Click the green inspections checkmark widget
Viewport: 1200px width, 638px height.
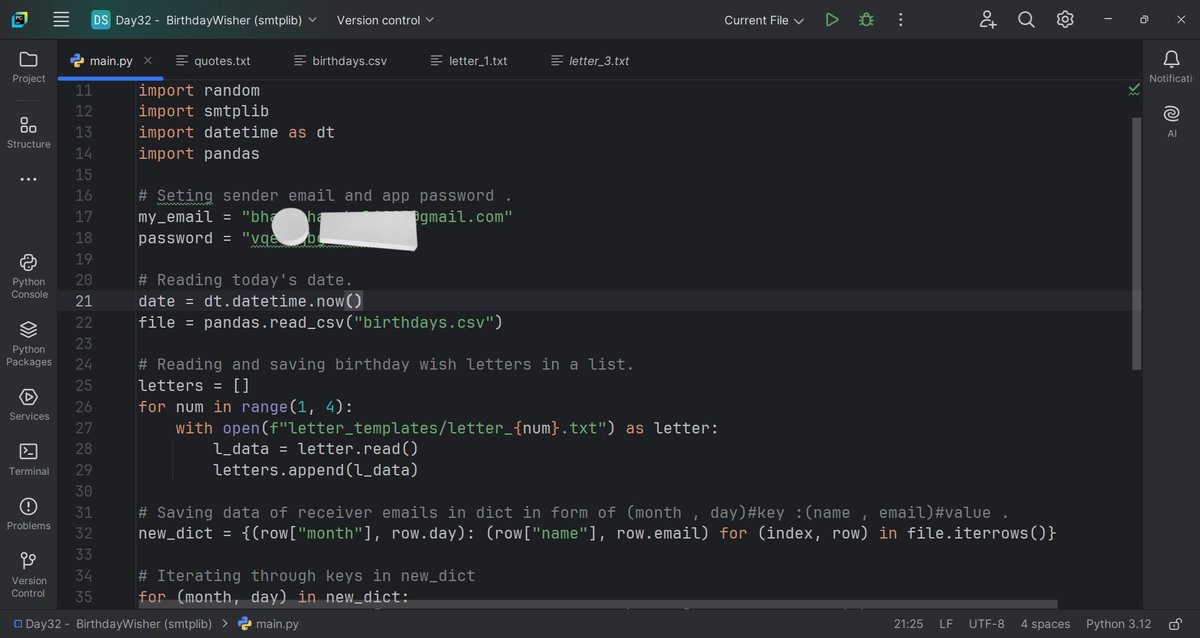pyautogui.click(x=1133, y=89)
